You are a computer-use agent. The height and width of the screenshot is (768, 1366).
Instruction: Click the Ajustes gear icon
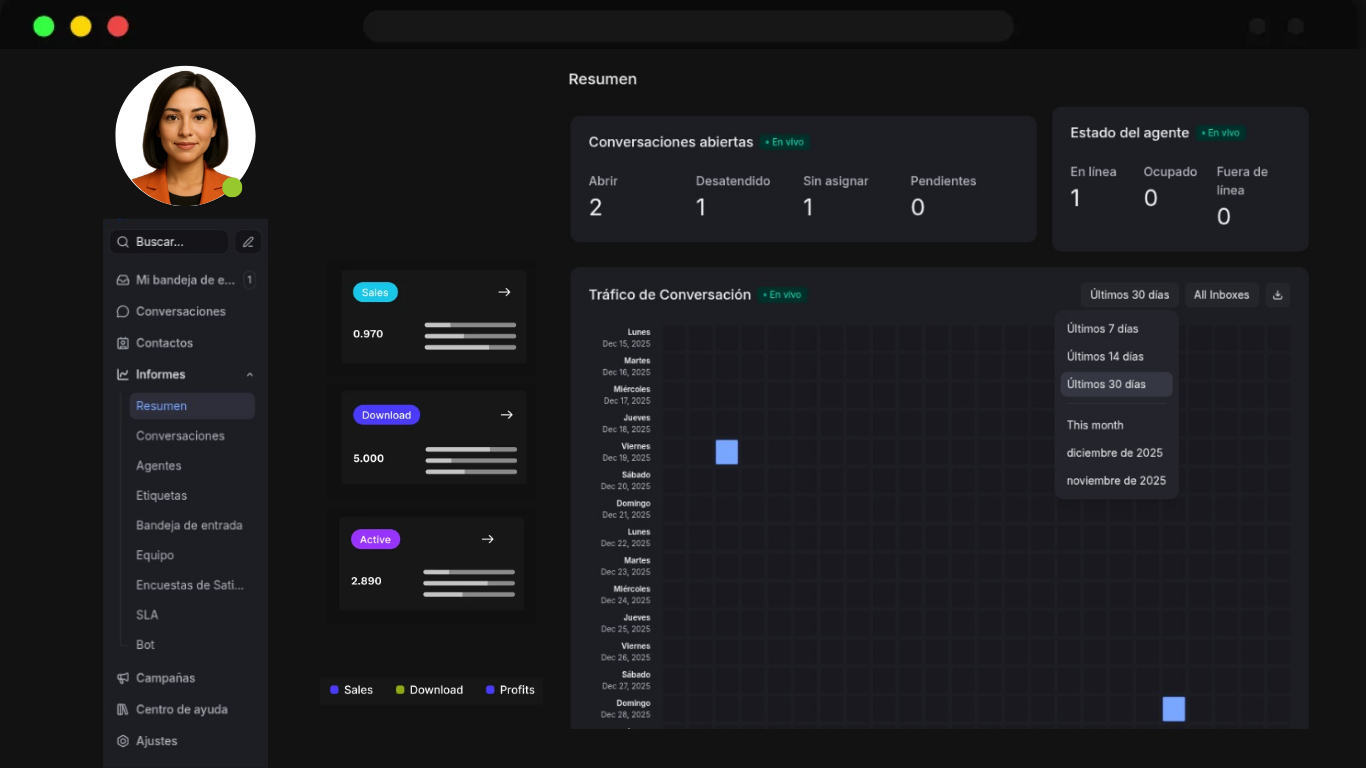pyautogui.click(x=123, y=741)
